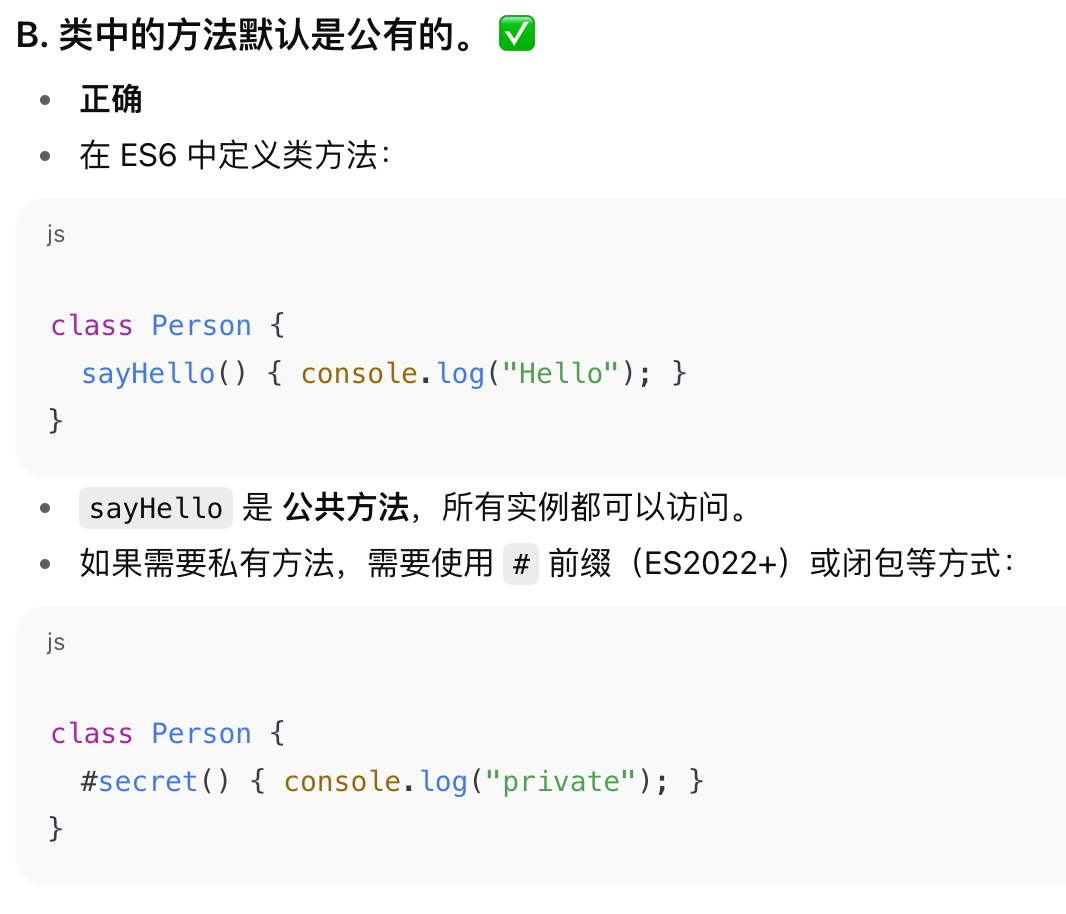The width and height of the screenshot is (1066, 914).
Task: Click the "Hello" string in the code
Action: point(560,373)
